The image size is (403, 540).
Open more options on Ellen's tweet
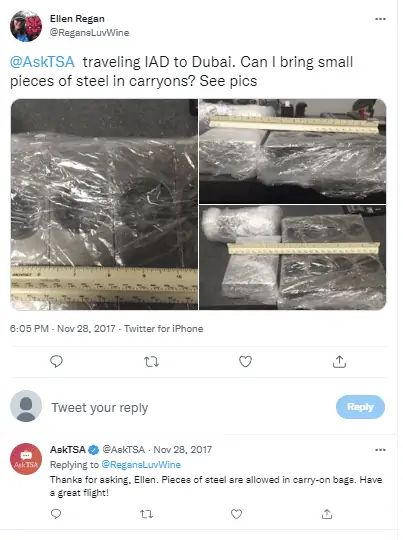point(380,19)
